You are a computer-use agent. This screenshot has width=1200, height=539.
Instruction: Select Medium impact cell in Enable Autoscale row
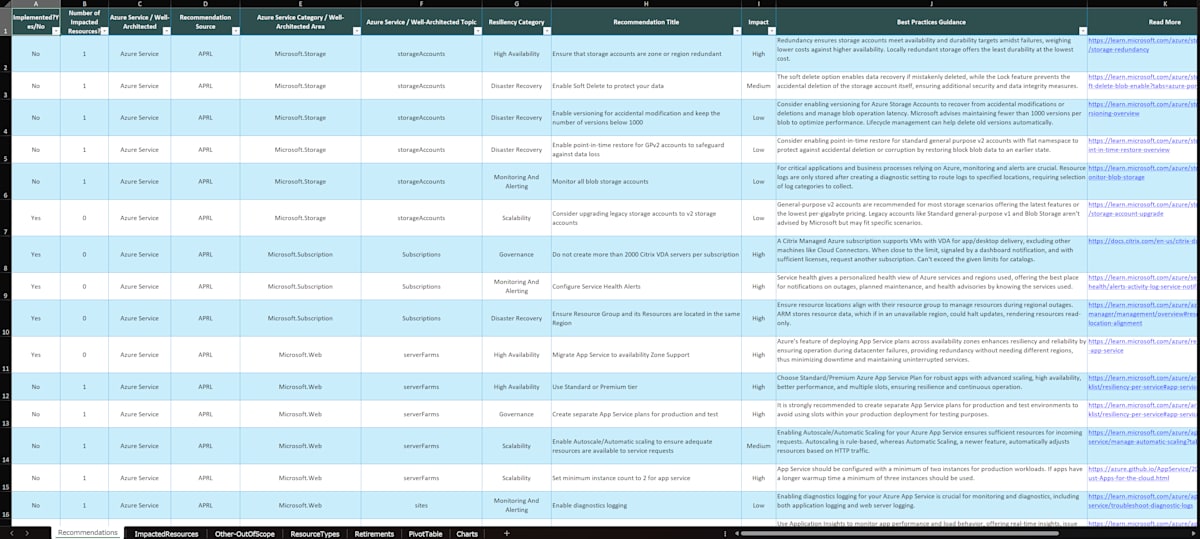coord(758,445)
